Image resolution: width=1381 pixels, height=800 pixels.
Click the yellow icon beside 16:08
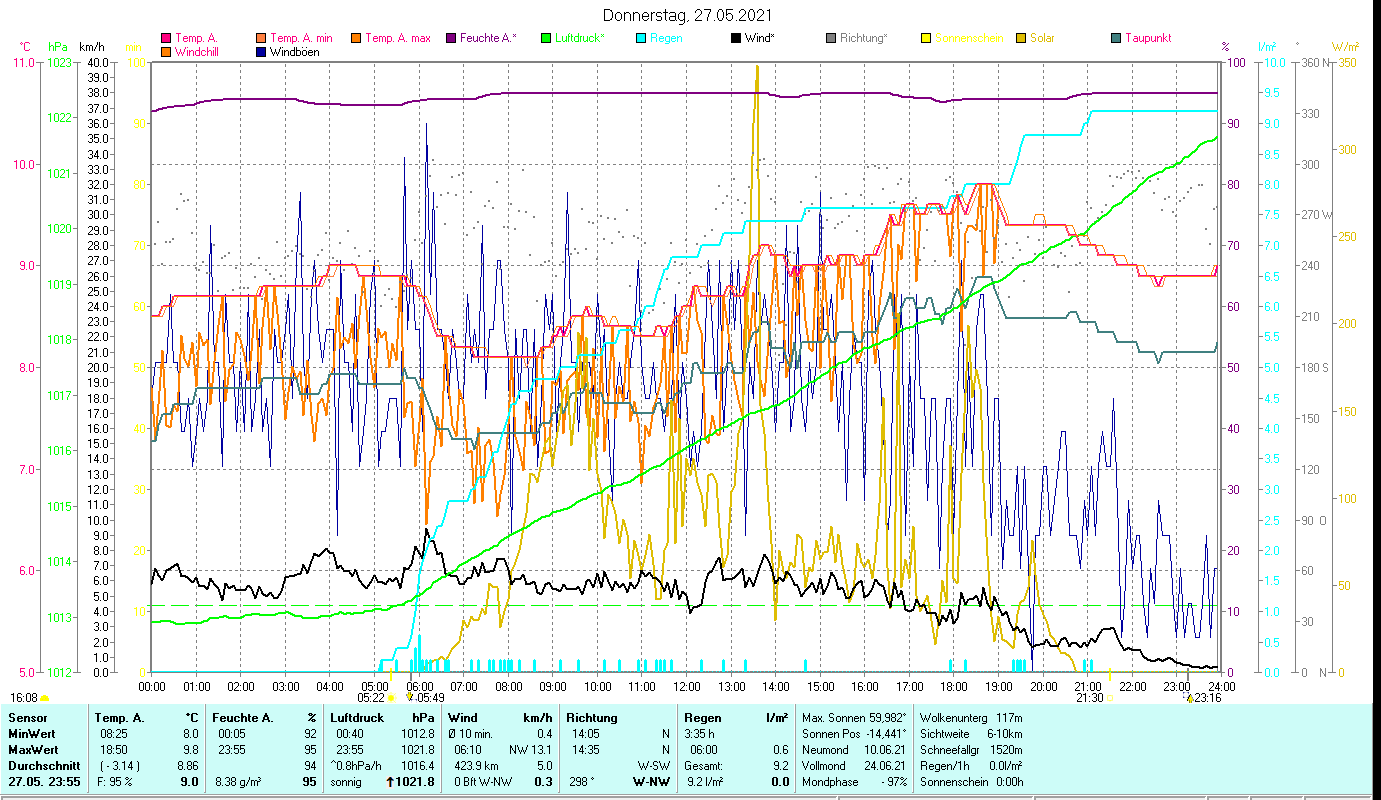coord(44,698)
